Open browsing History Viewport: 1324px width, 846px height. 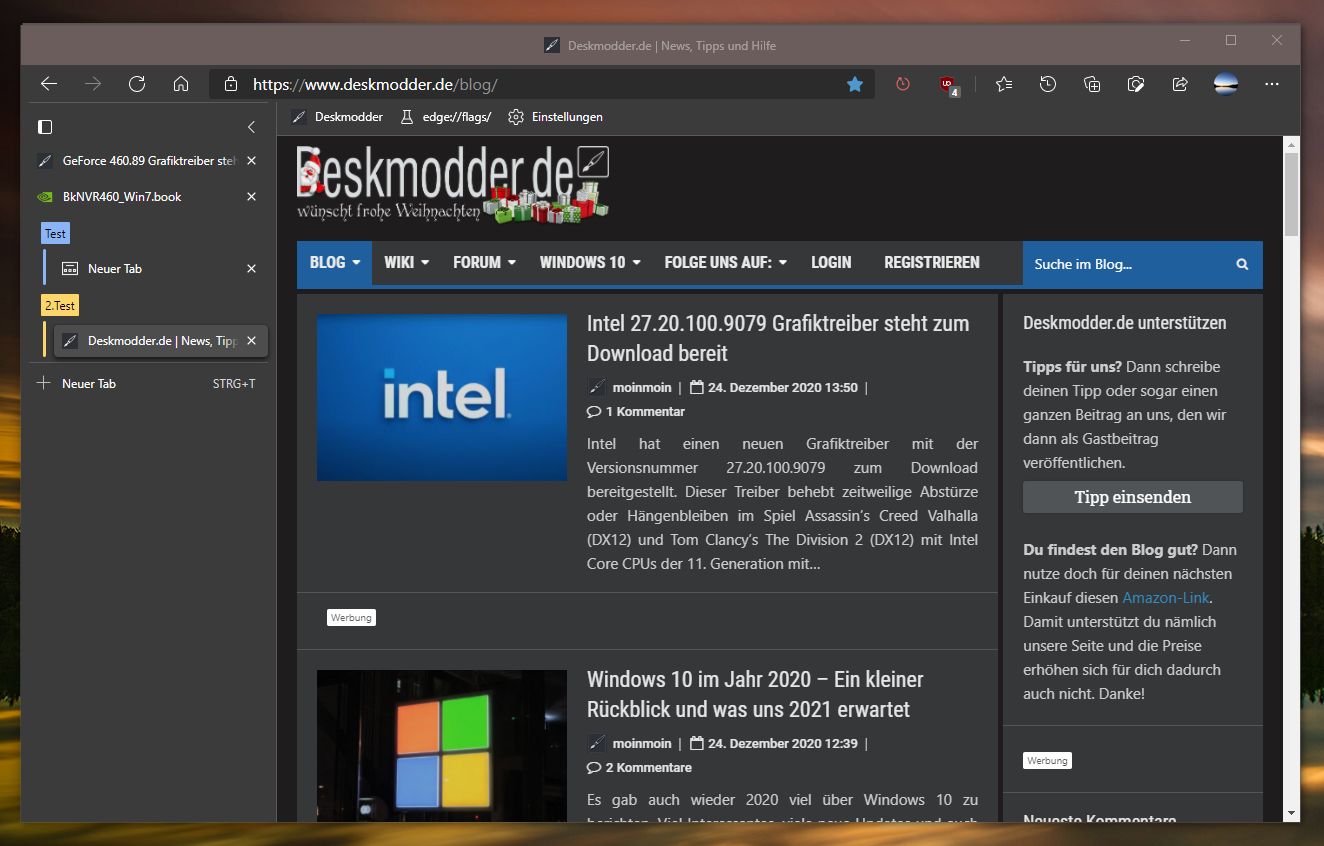pos(1048,84)
